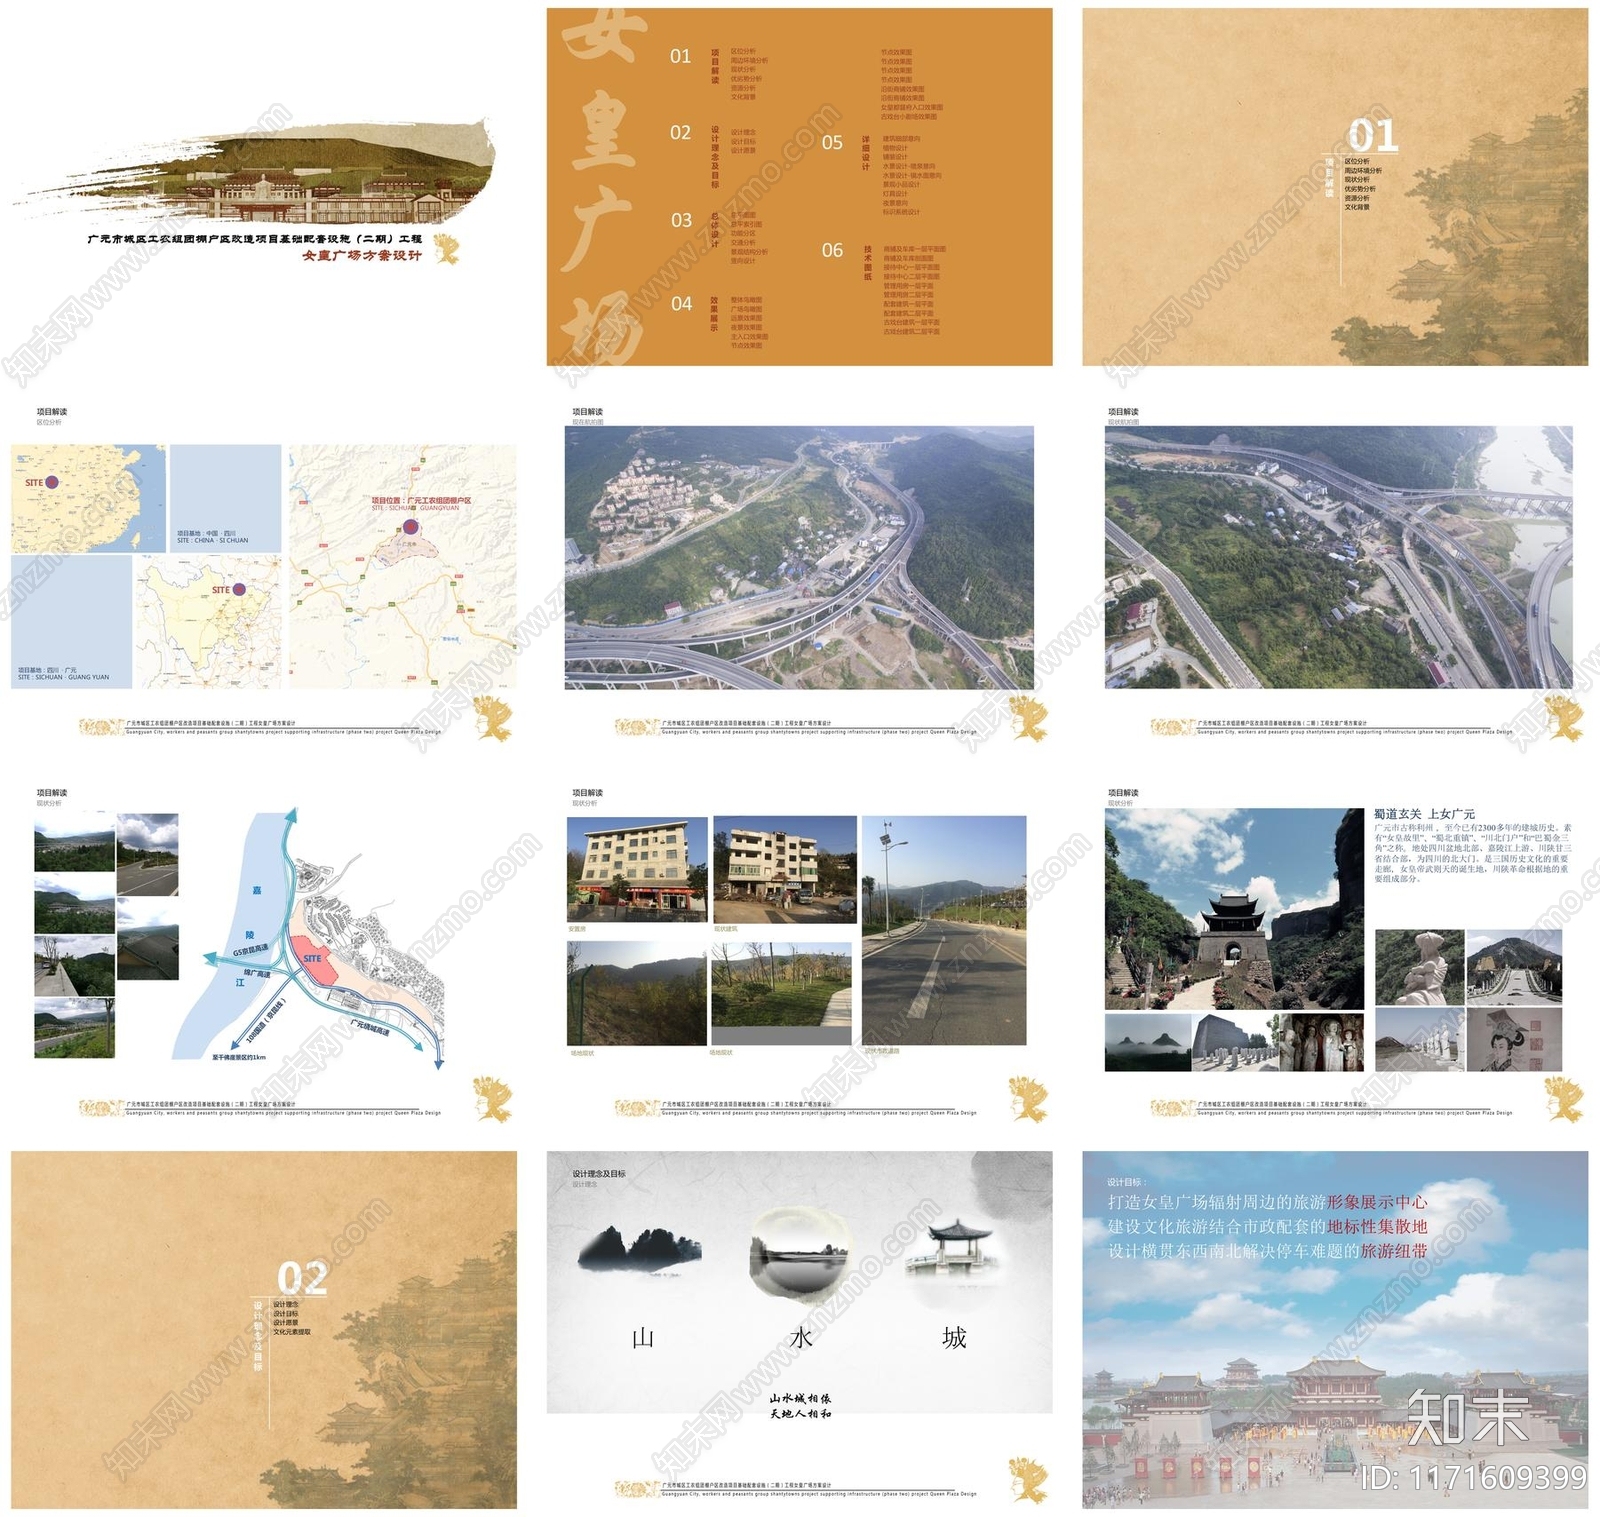Click the palace complex rendering on the goals slide

(x=1335, y=1430)
